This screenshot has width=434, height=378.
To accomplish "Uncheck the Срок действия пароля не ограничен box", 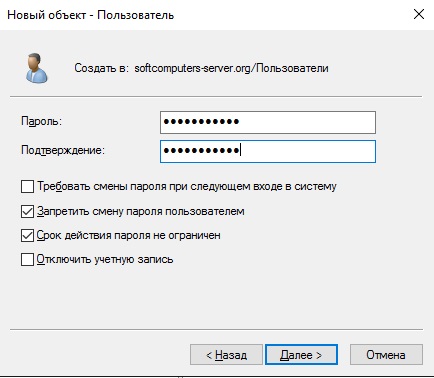I will [27, 235].
